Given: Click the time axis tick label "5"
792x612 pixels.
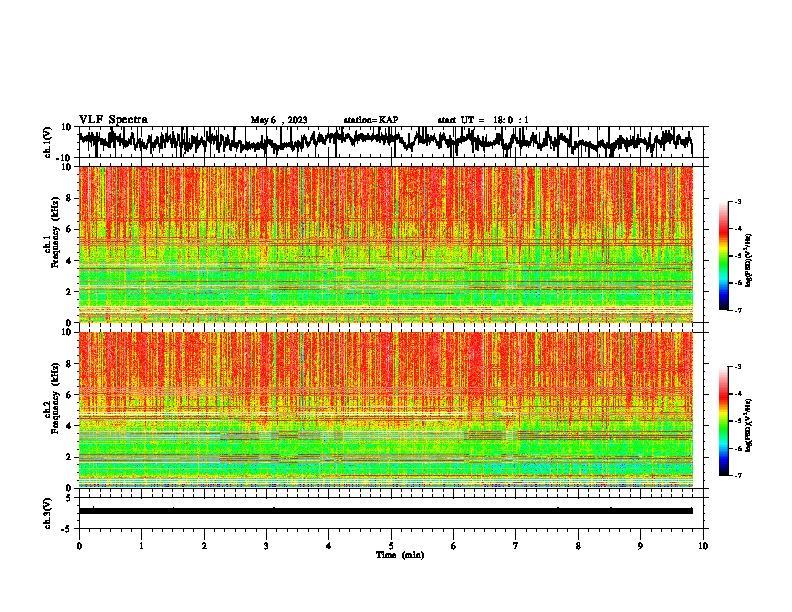Looking at the screenshot, I should [x=391, y=546].
